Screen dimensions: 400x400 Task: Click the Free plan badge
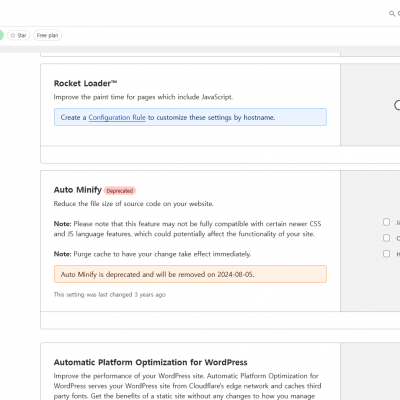(x=47, y=35)
